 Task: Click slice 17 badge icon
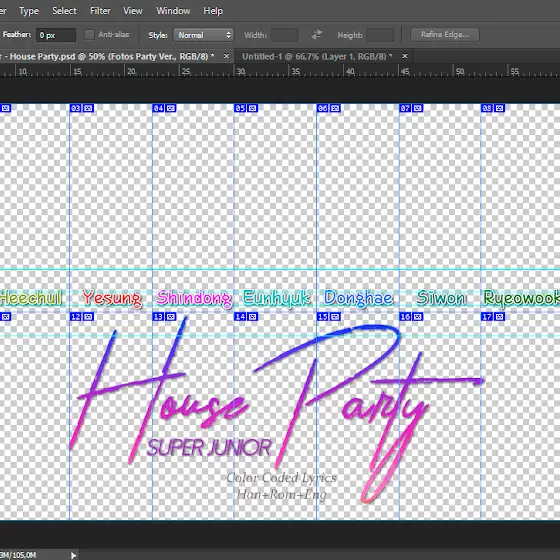pyautogui.click(x=500, y=317)
